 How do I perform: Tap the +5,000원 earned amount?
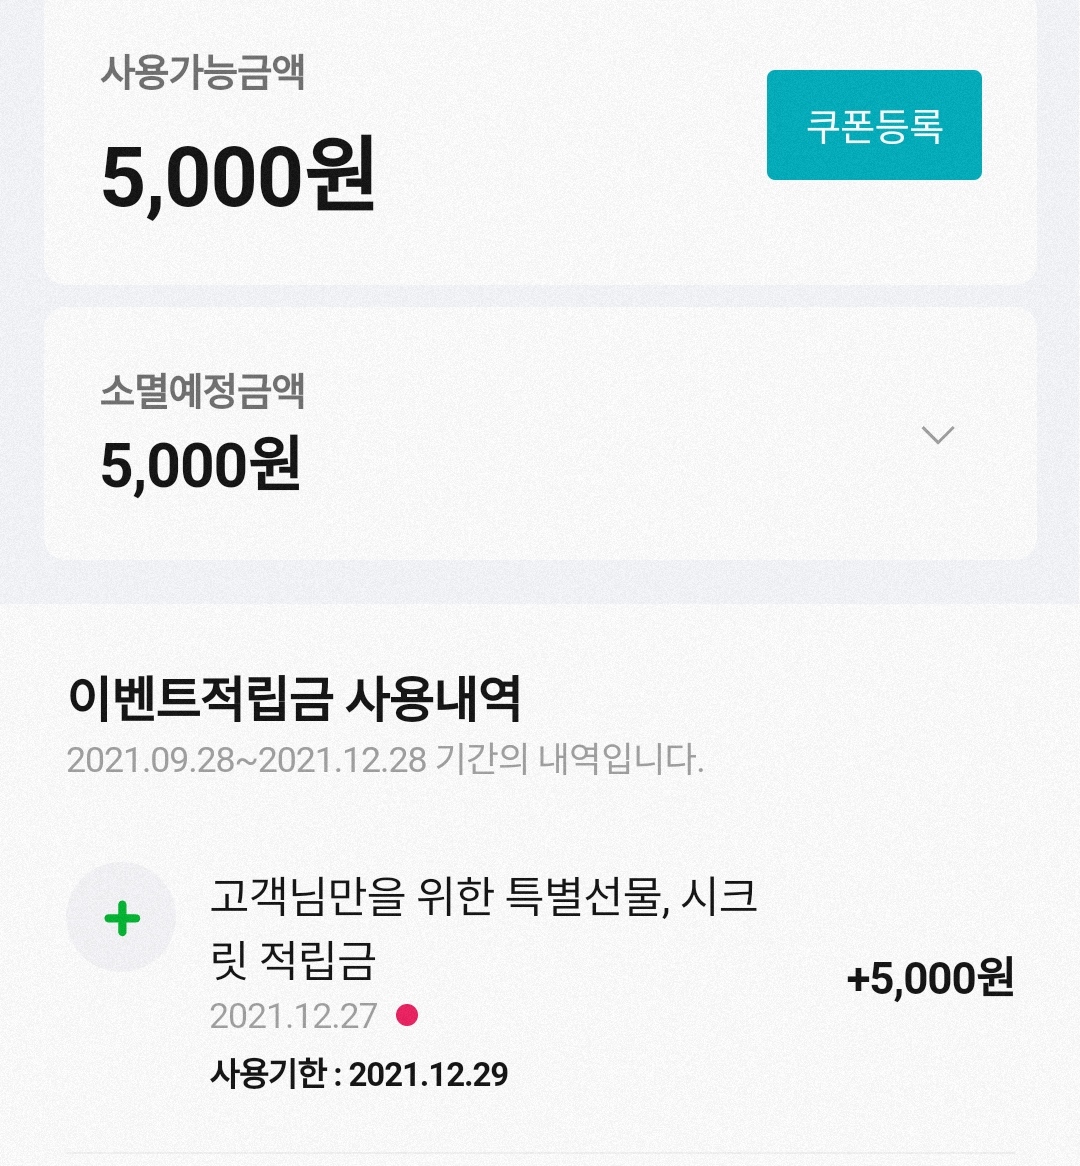(x=930, y=978)
